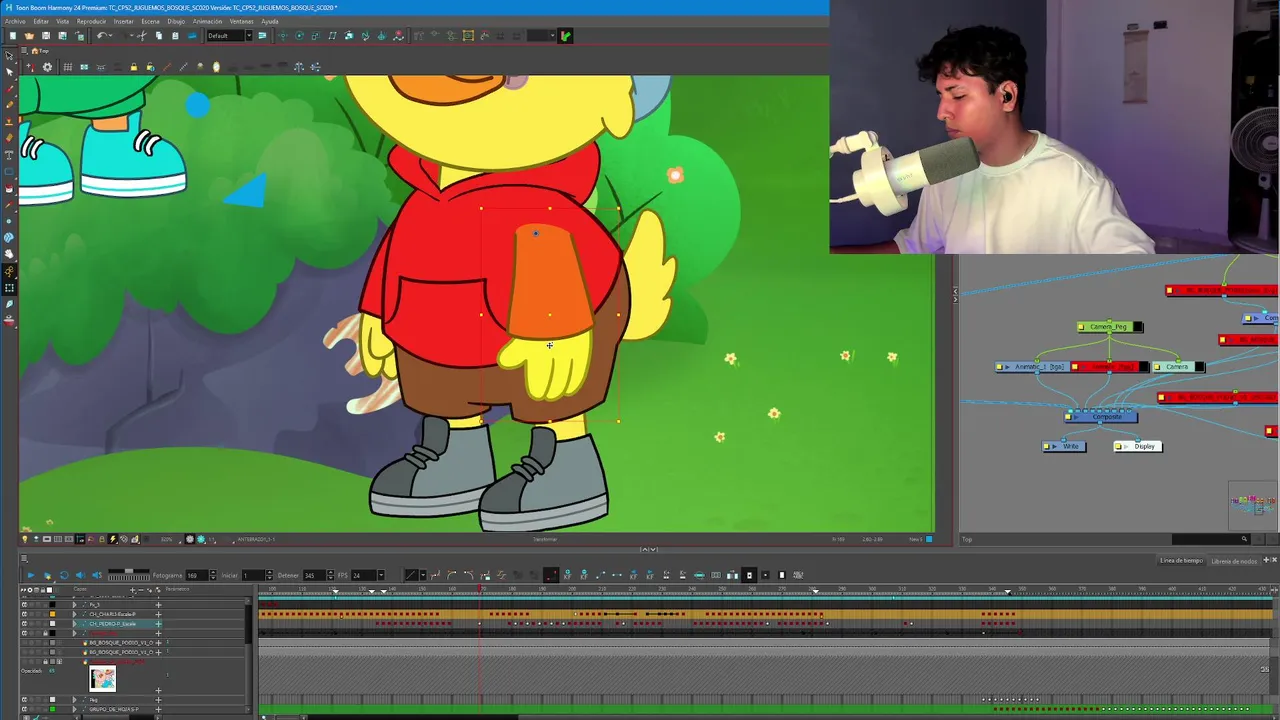1280x720 pixels.
Task: Select the Composite node
Action: [x=1102, y=417]
